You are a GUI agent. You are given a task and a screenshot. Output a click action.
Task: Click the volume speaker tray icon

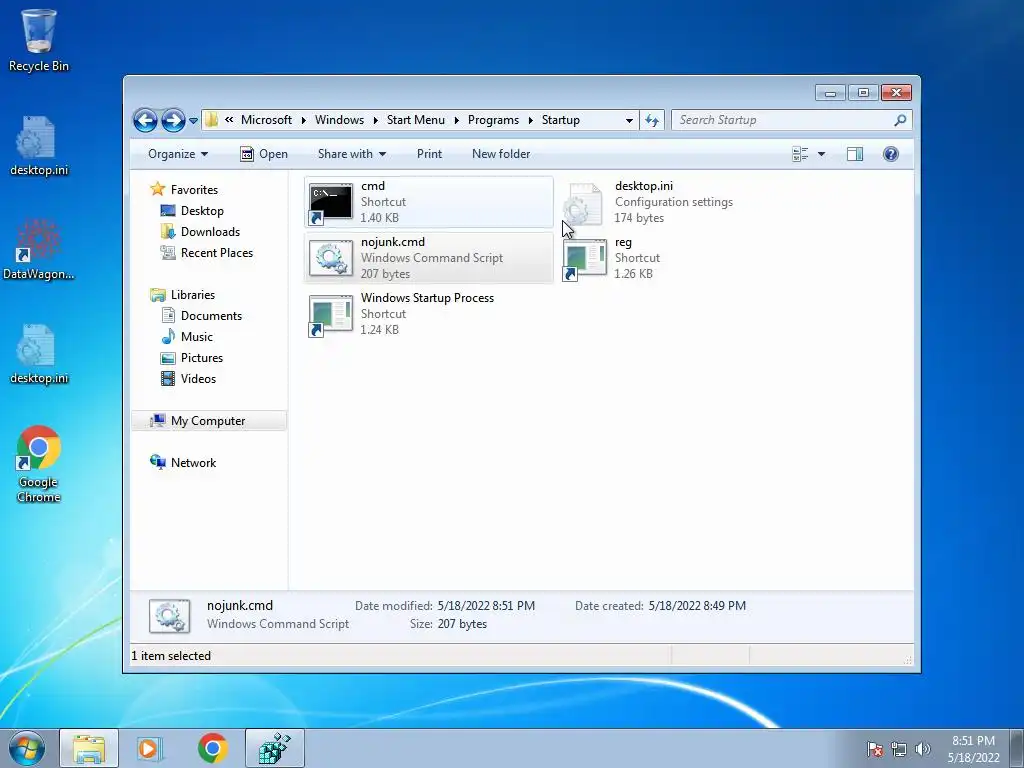point(922,749)
